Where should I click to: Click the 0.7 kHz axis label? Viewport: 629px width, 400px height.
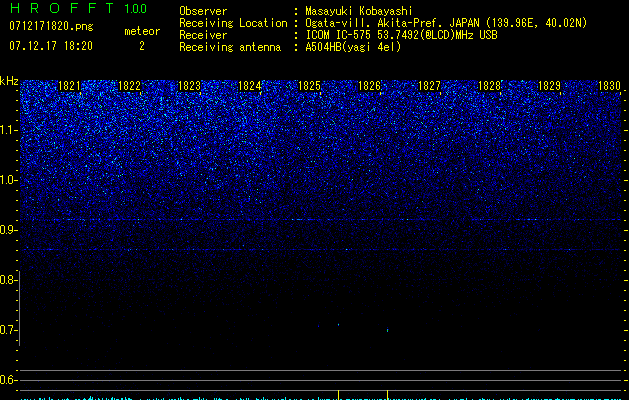pos(7,330)
